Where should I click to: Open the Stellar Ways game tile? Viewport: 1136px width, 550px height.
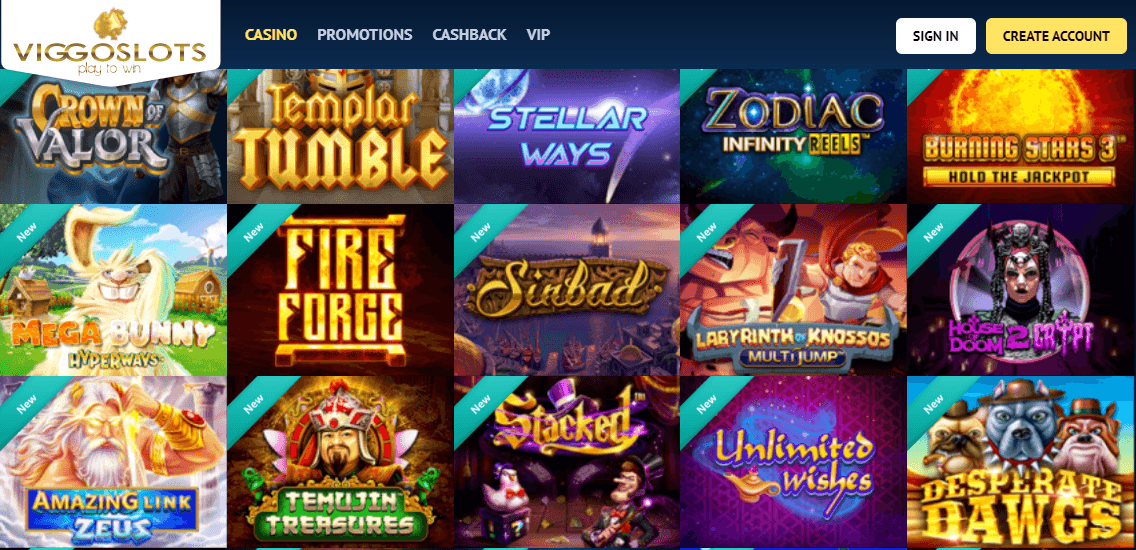pos(567,136)
